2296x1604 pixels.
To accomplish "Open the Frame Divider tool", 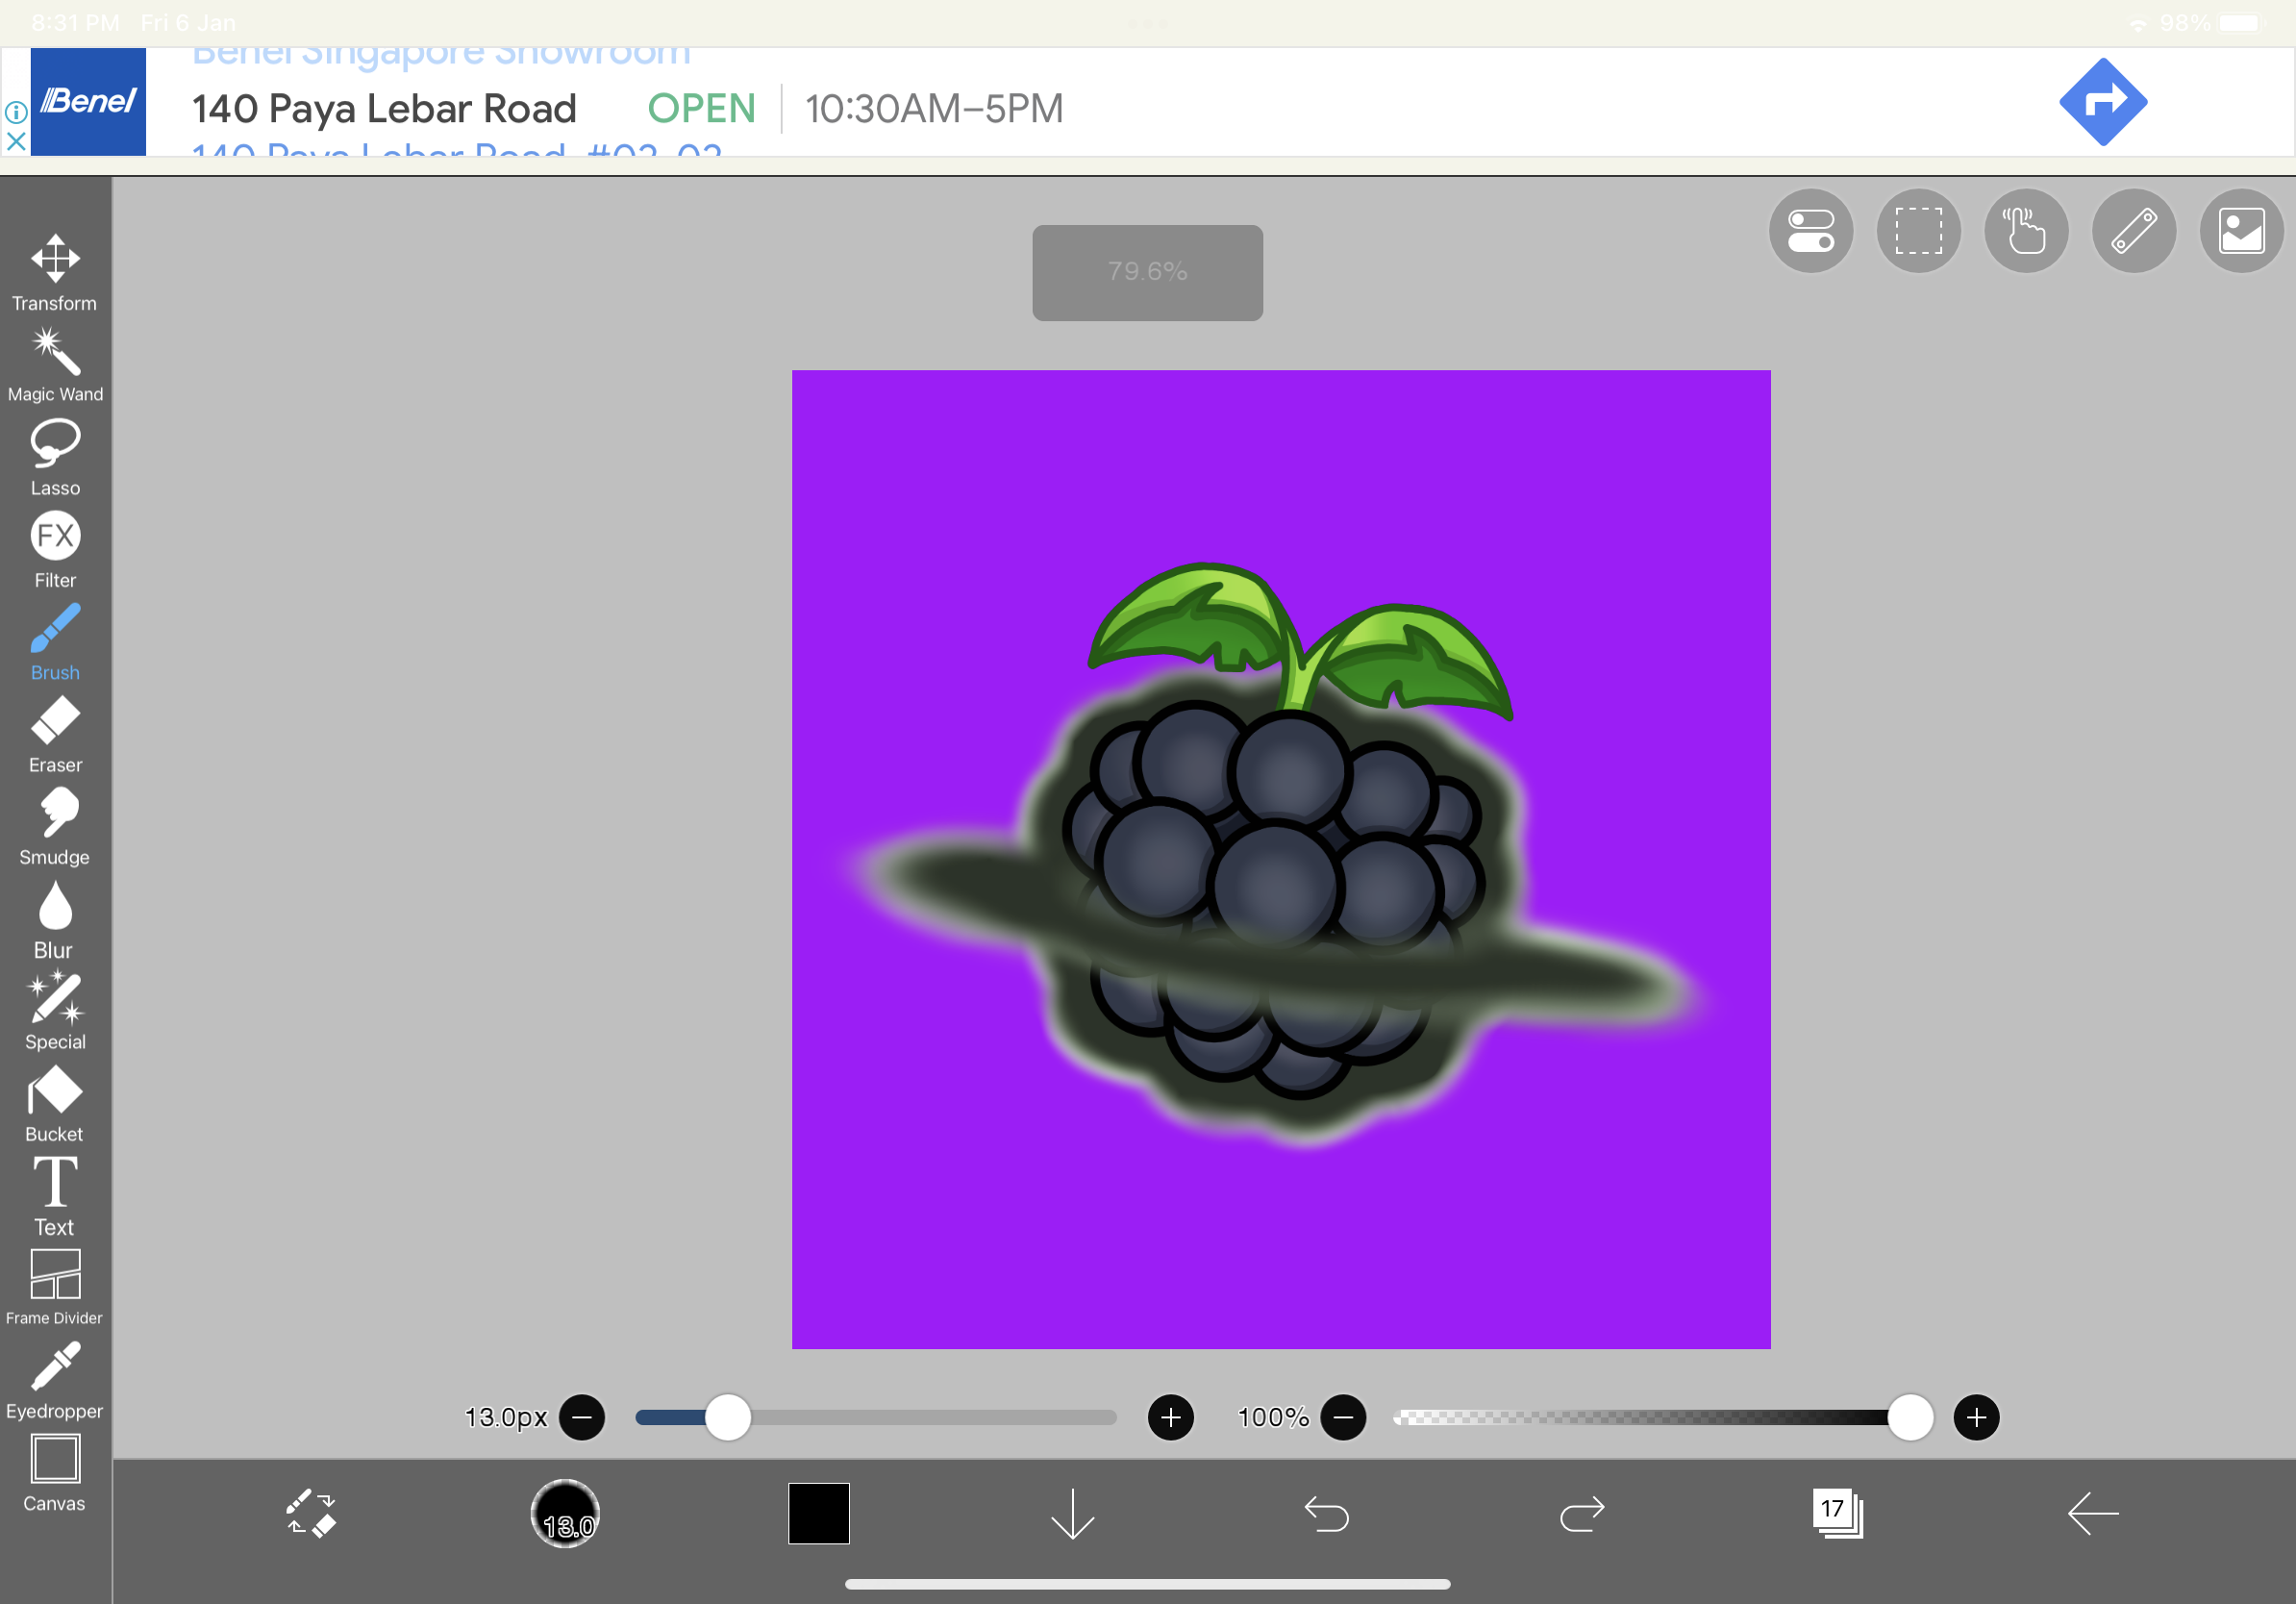I will pyautogui.click(x=55, y=1287).
